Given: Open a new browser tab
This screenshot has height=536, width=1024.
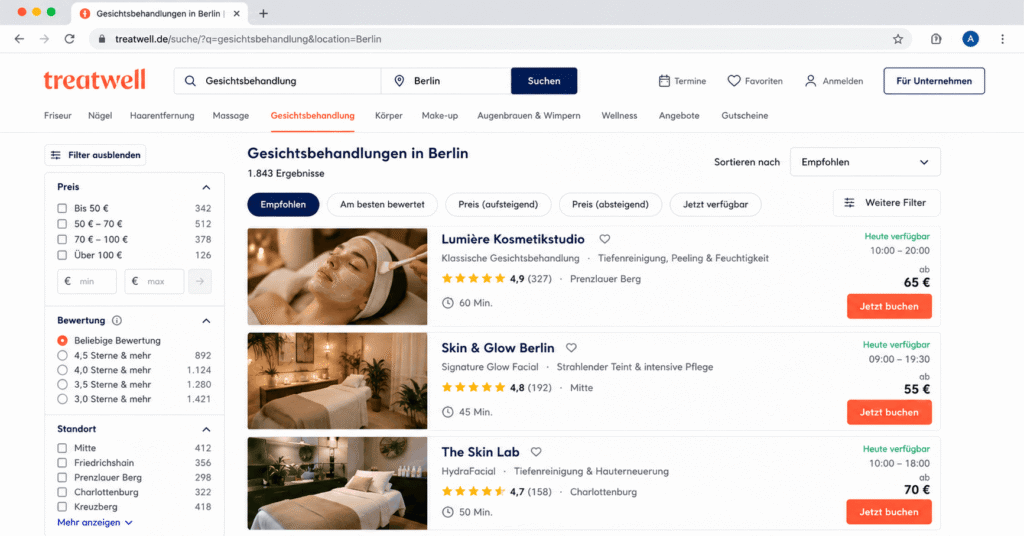Looking at the screenshot, I should pos(263,13).
